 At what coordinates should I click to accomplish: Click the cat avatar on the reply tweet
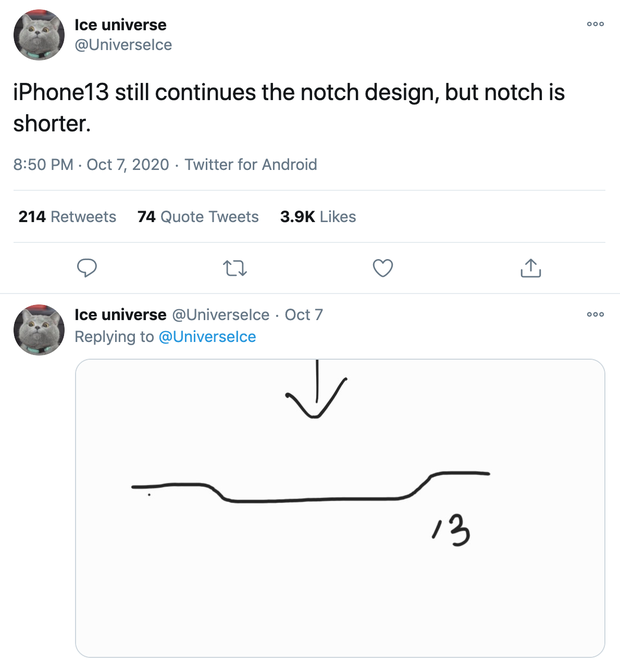(39, 331)
